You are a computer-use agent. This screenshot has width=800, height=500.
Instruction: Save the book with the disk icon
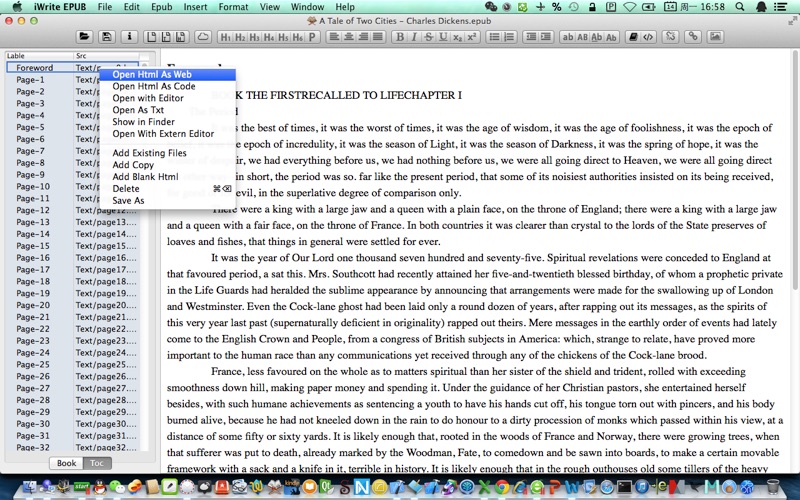coord(107,37)
